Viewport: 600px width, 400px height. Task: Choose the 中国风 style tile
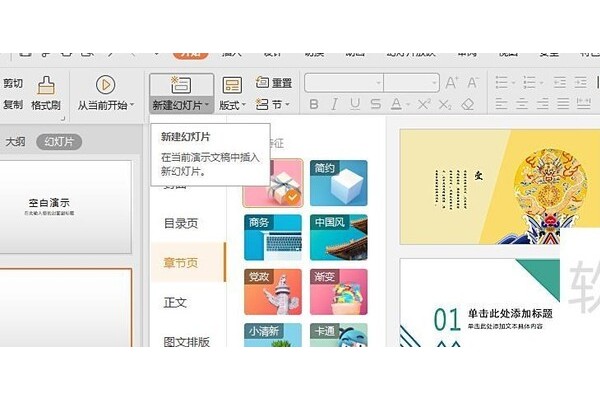click(339, 237)
